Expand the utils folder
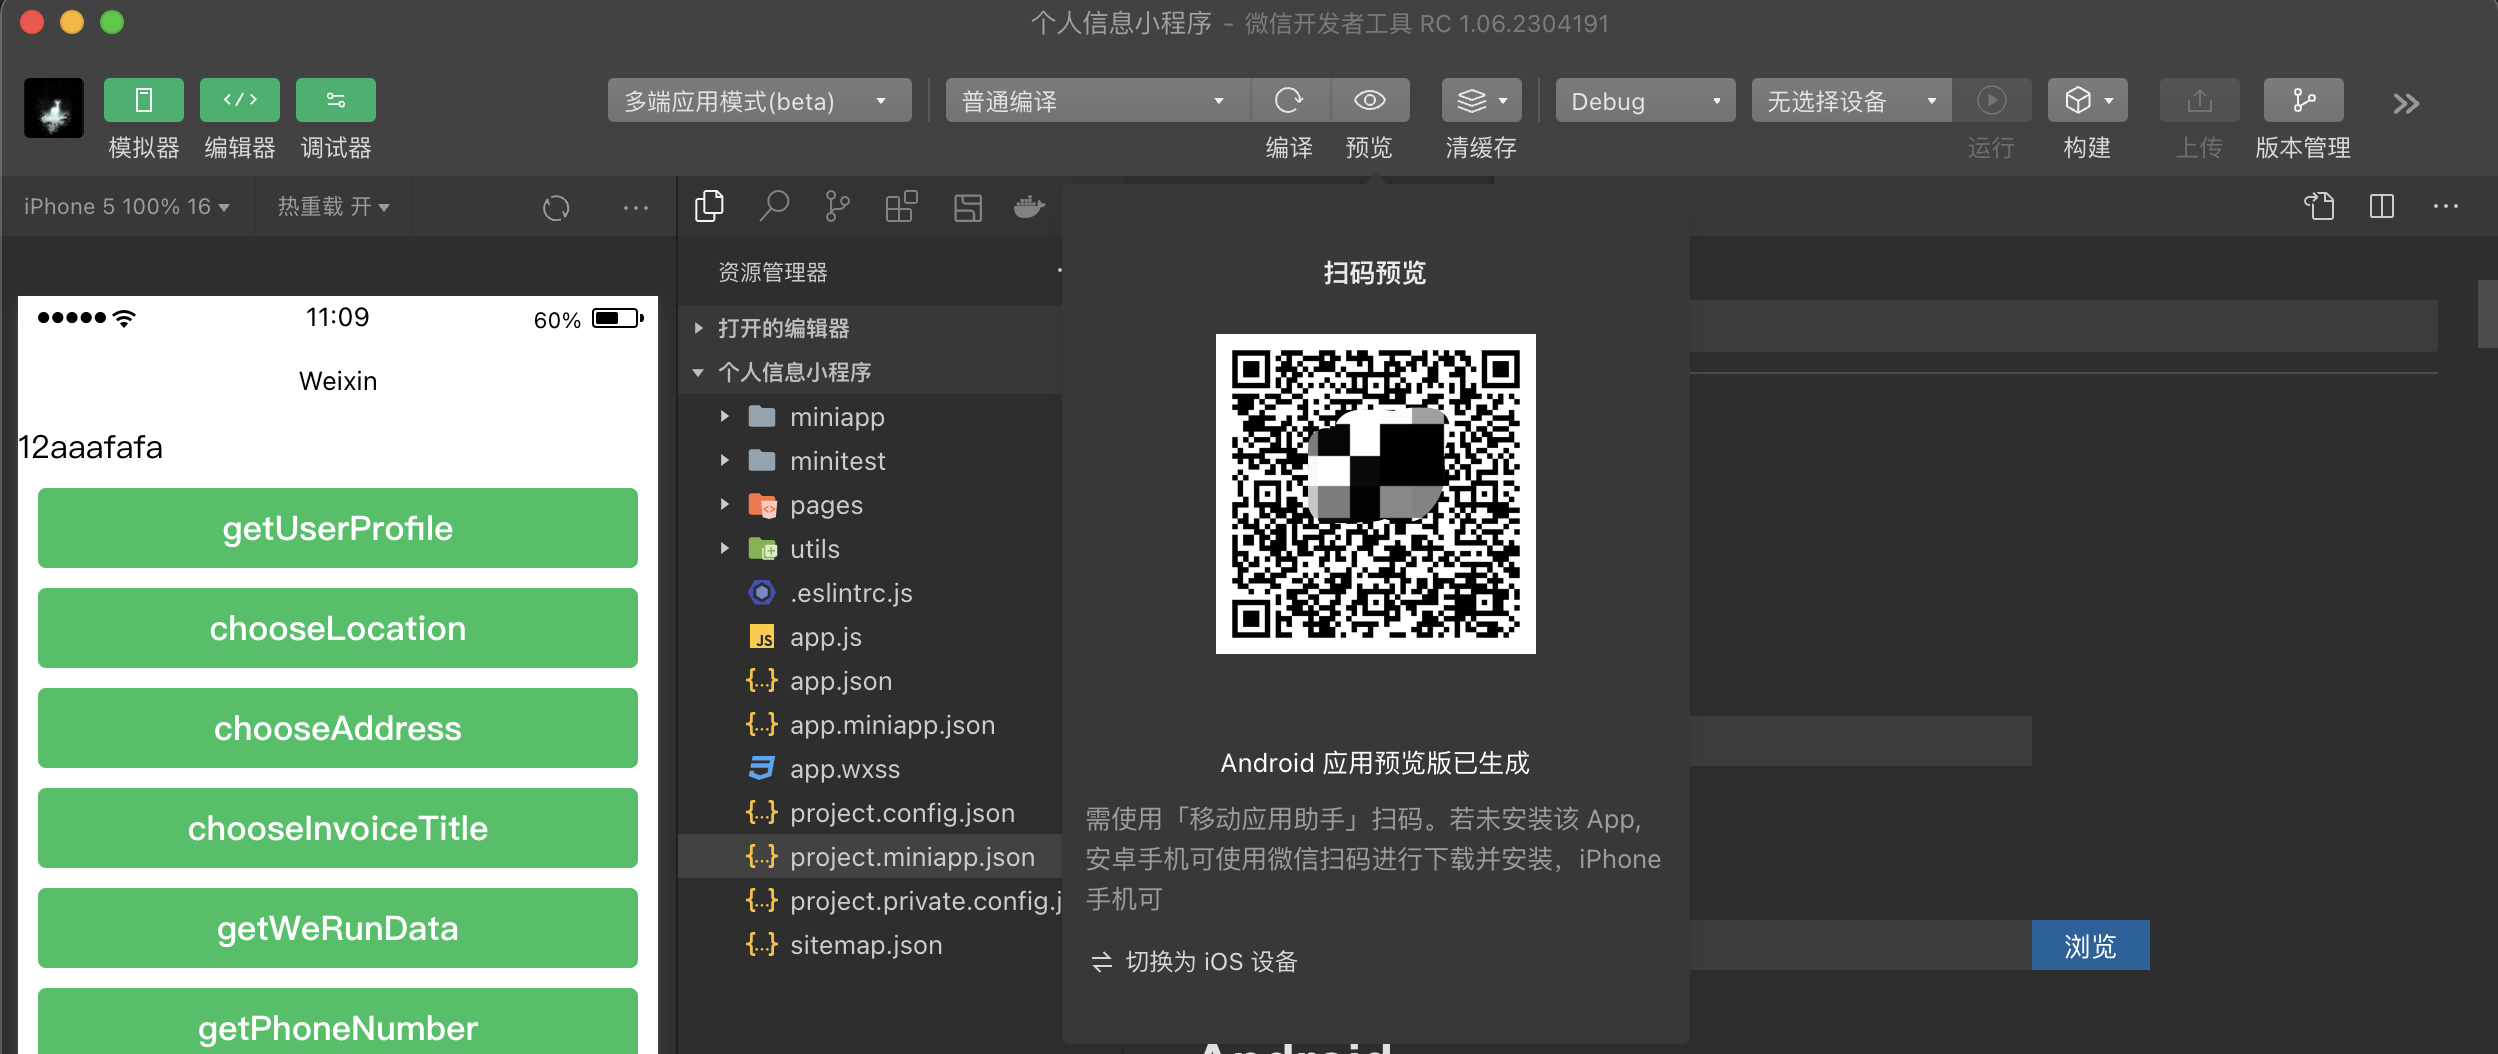Viewport: 2498px width, 1054px height. pyautogui.click(x=870, y=548)
